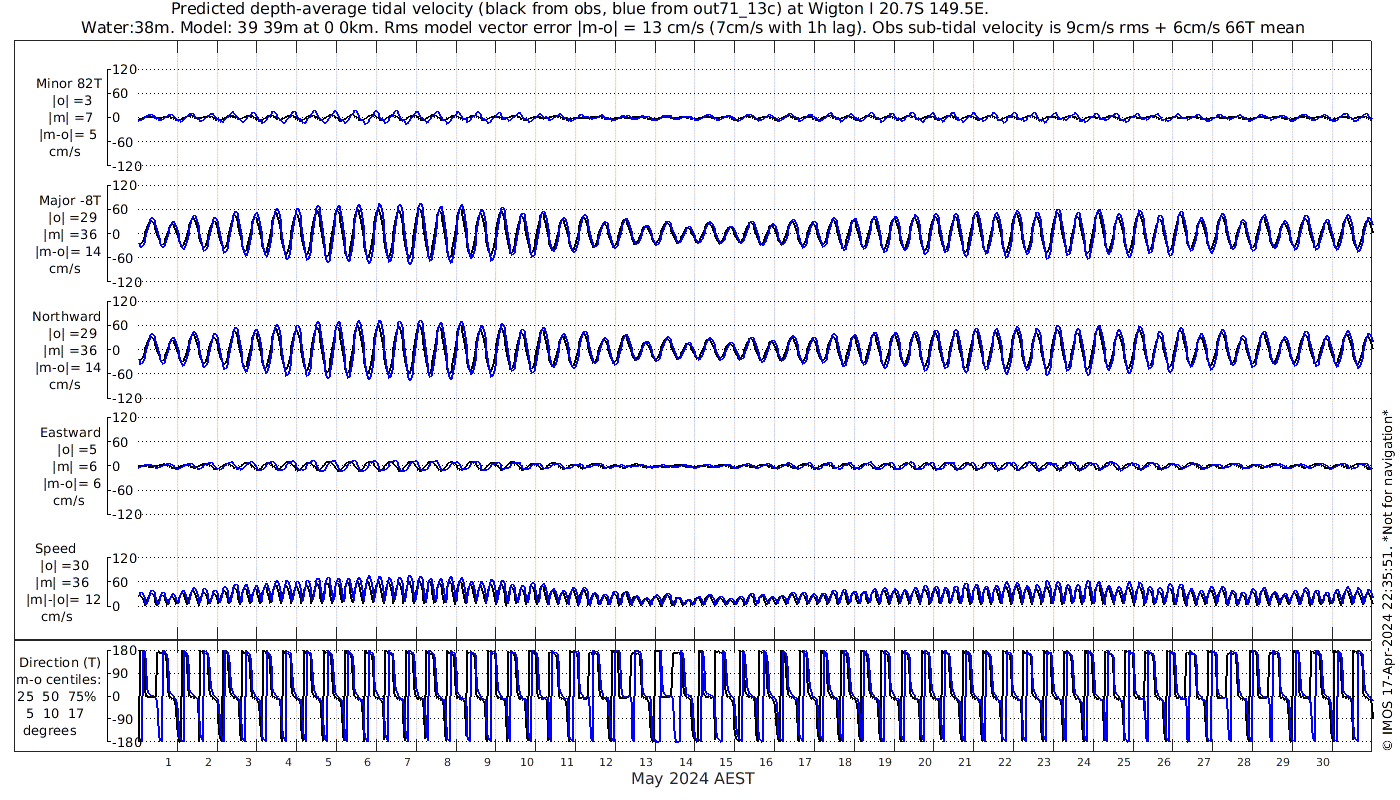The width and height of the screenshot is (1400, 800).
Task: Click day '12' on the x-axis
Action: click(x=606, y=762)
